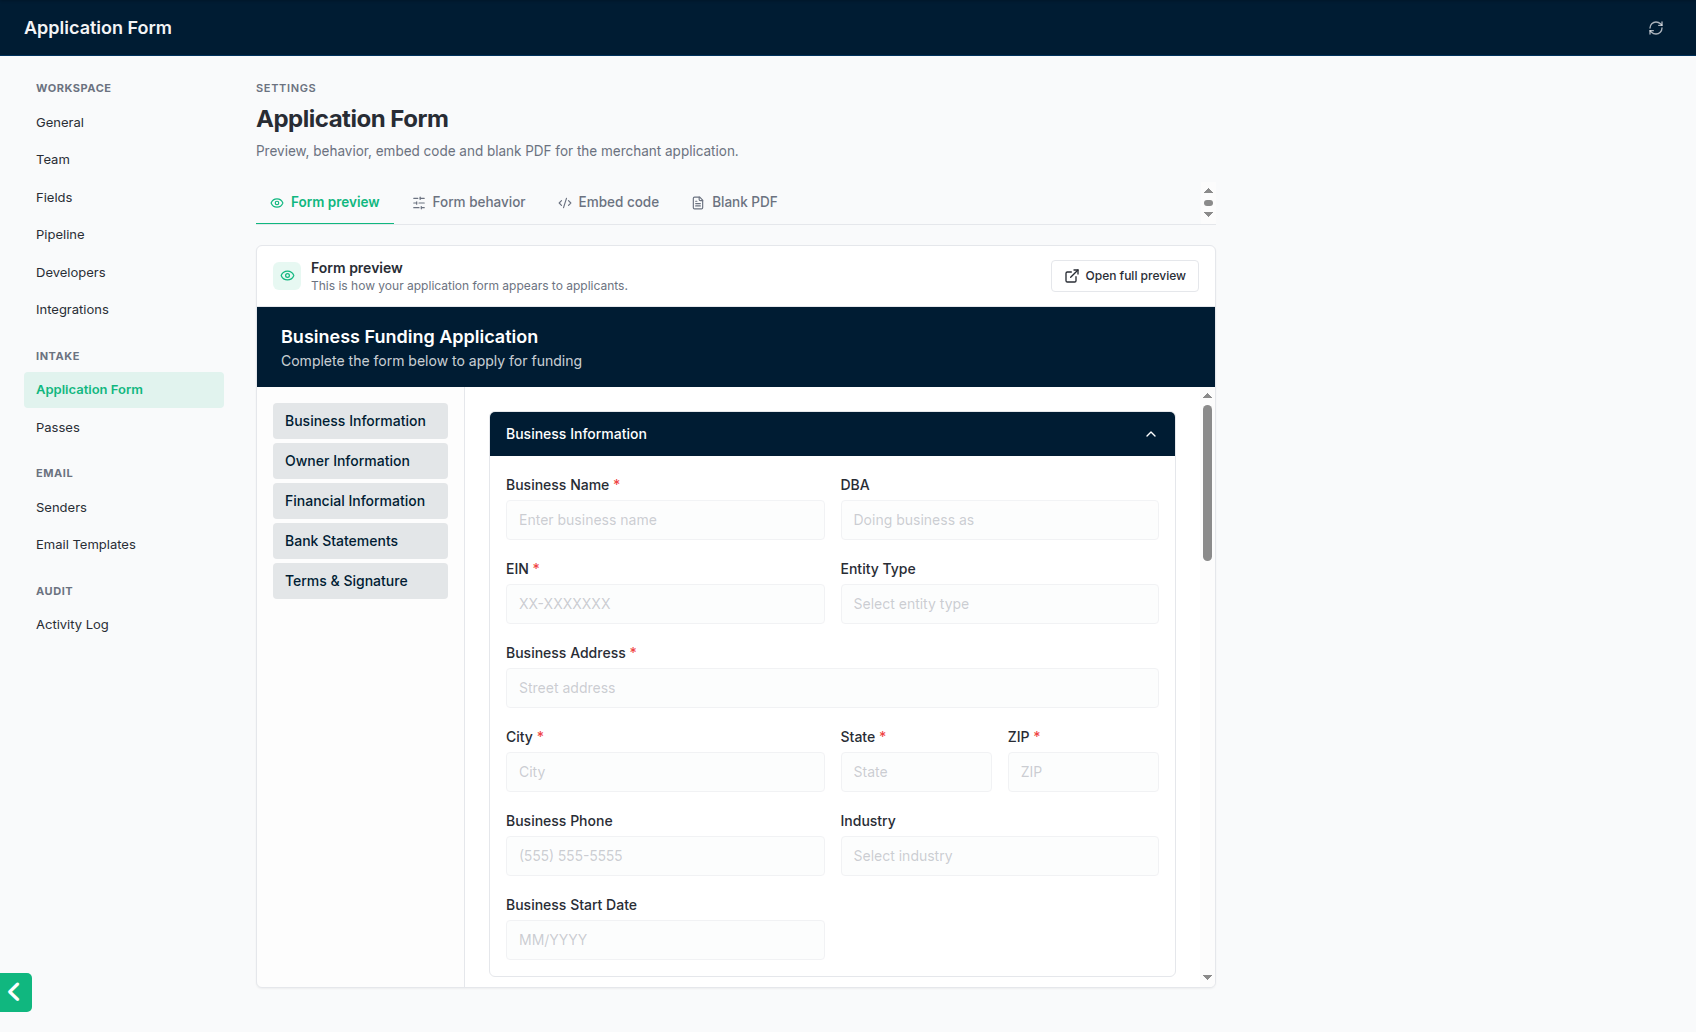Open the Pipeline settings page
The image size is (1696, 1032).
[124, 235]
